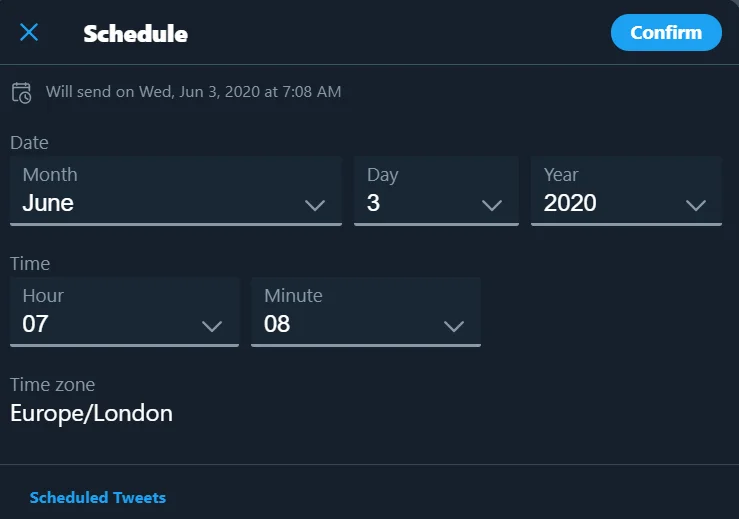Click the Month field's chevron arrow
This screenshot has width=739, height=519.
click(315, 205)
